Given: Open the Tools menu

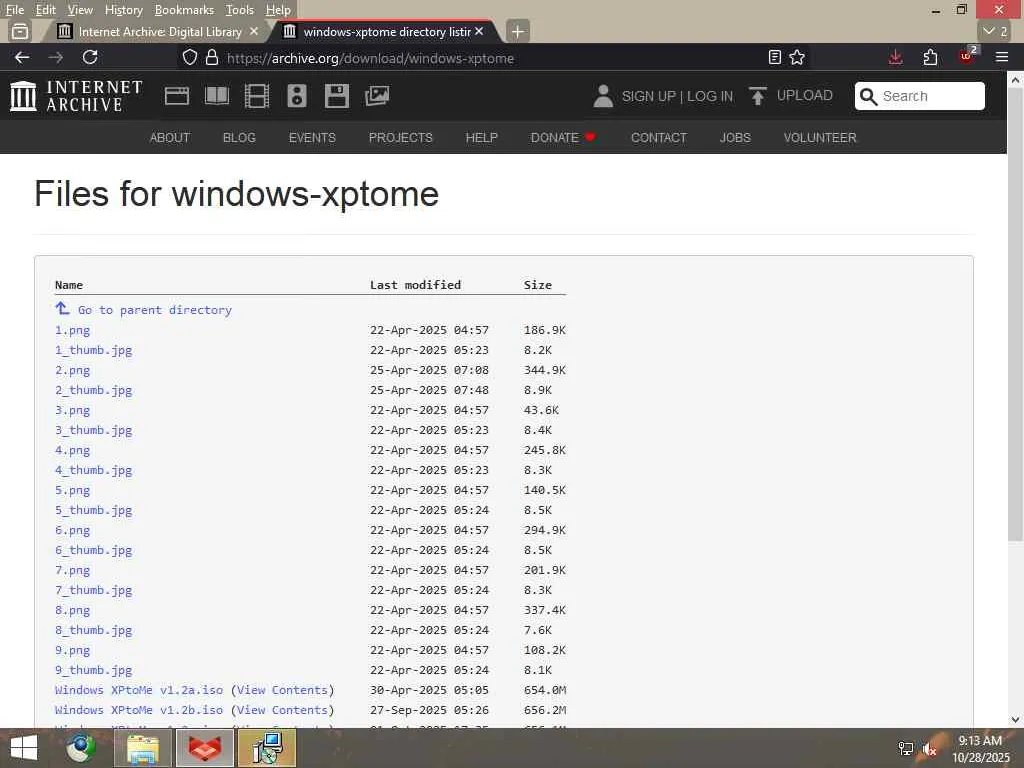Looking at the screenshot, I should tap(240, 10).
